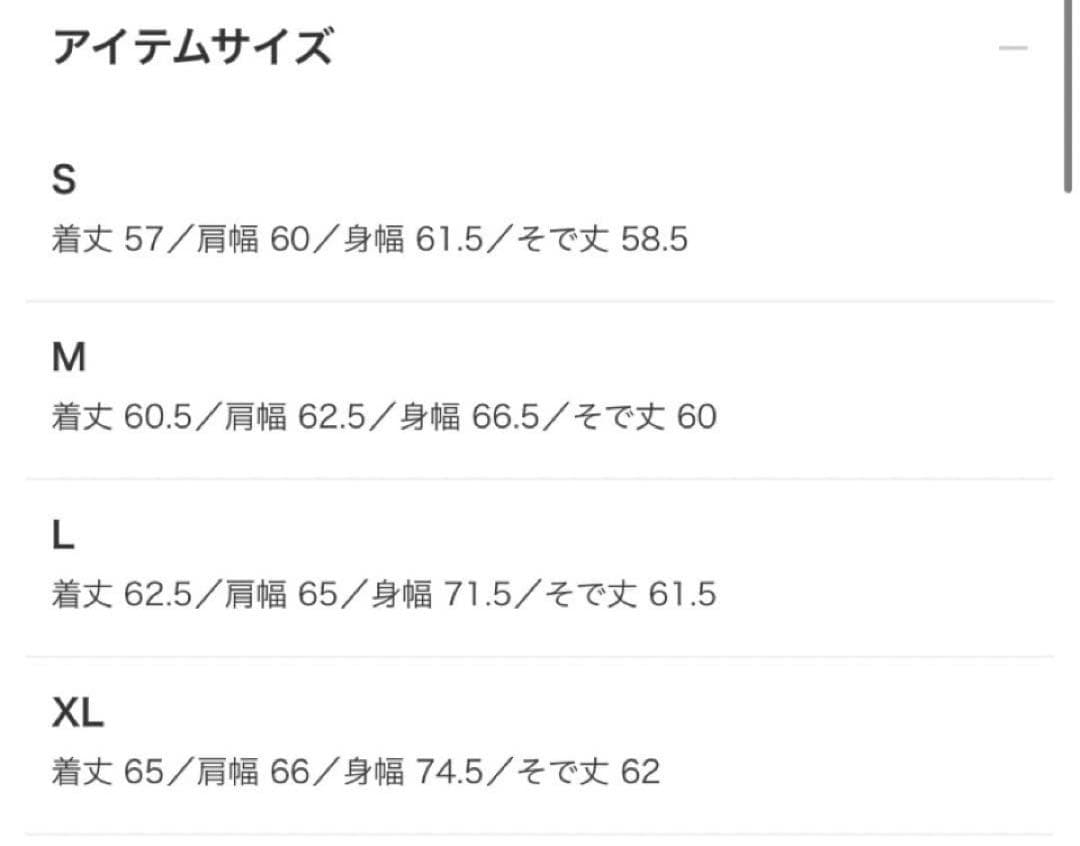Select the XL size label
The height and width of the screenshot is (846, 1080).
click(x=78, y=714)
